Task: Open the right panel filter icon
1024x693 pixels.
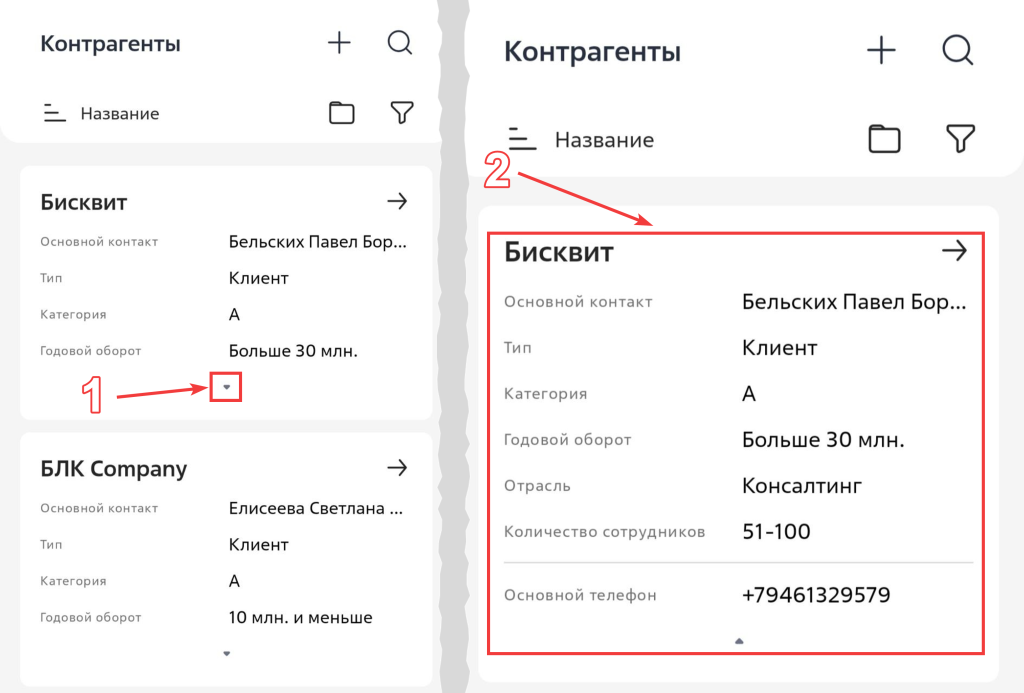Action: tap(960, 139)
